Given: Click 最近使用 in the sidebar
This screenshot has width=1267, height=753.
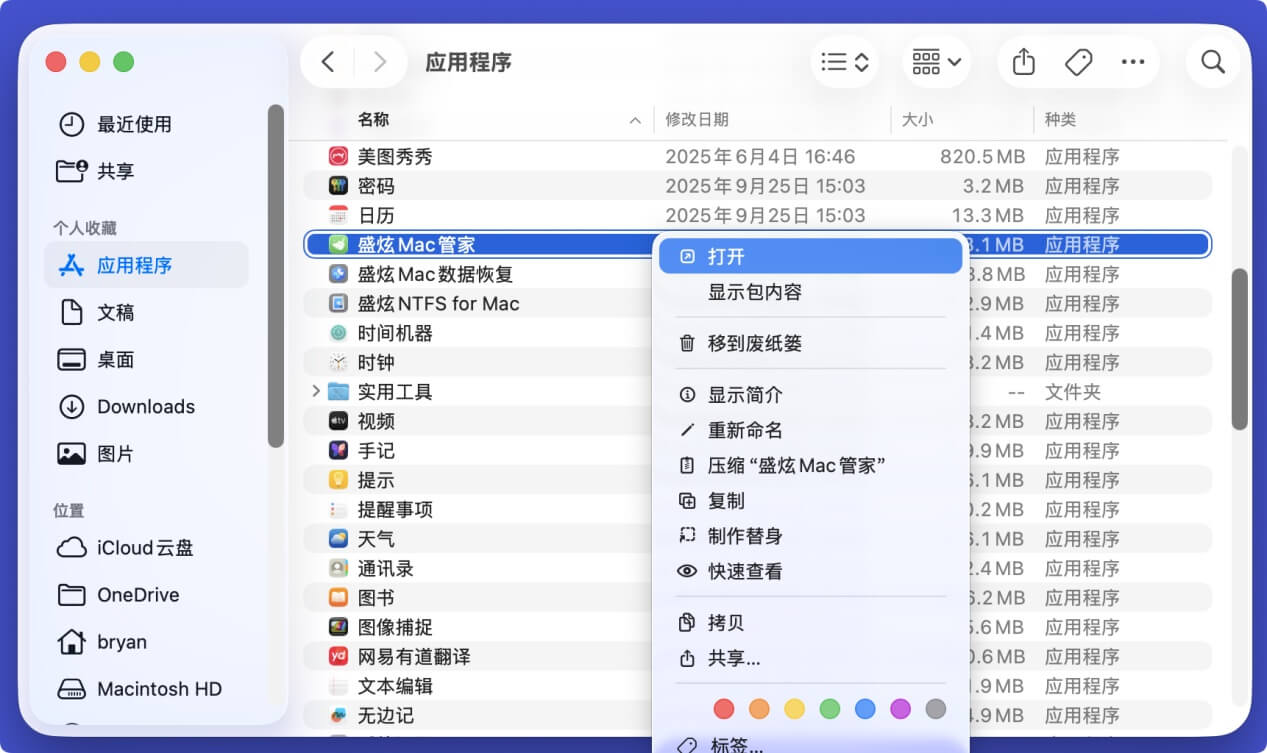Looking at the screenshot, I should coord(133,124).
